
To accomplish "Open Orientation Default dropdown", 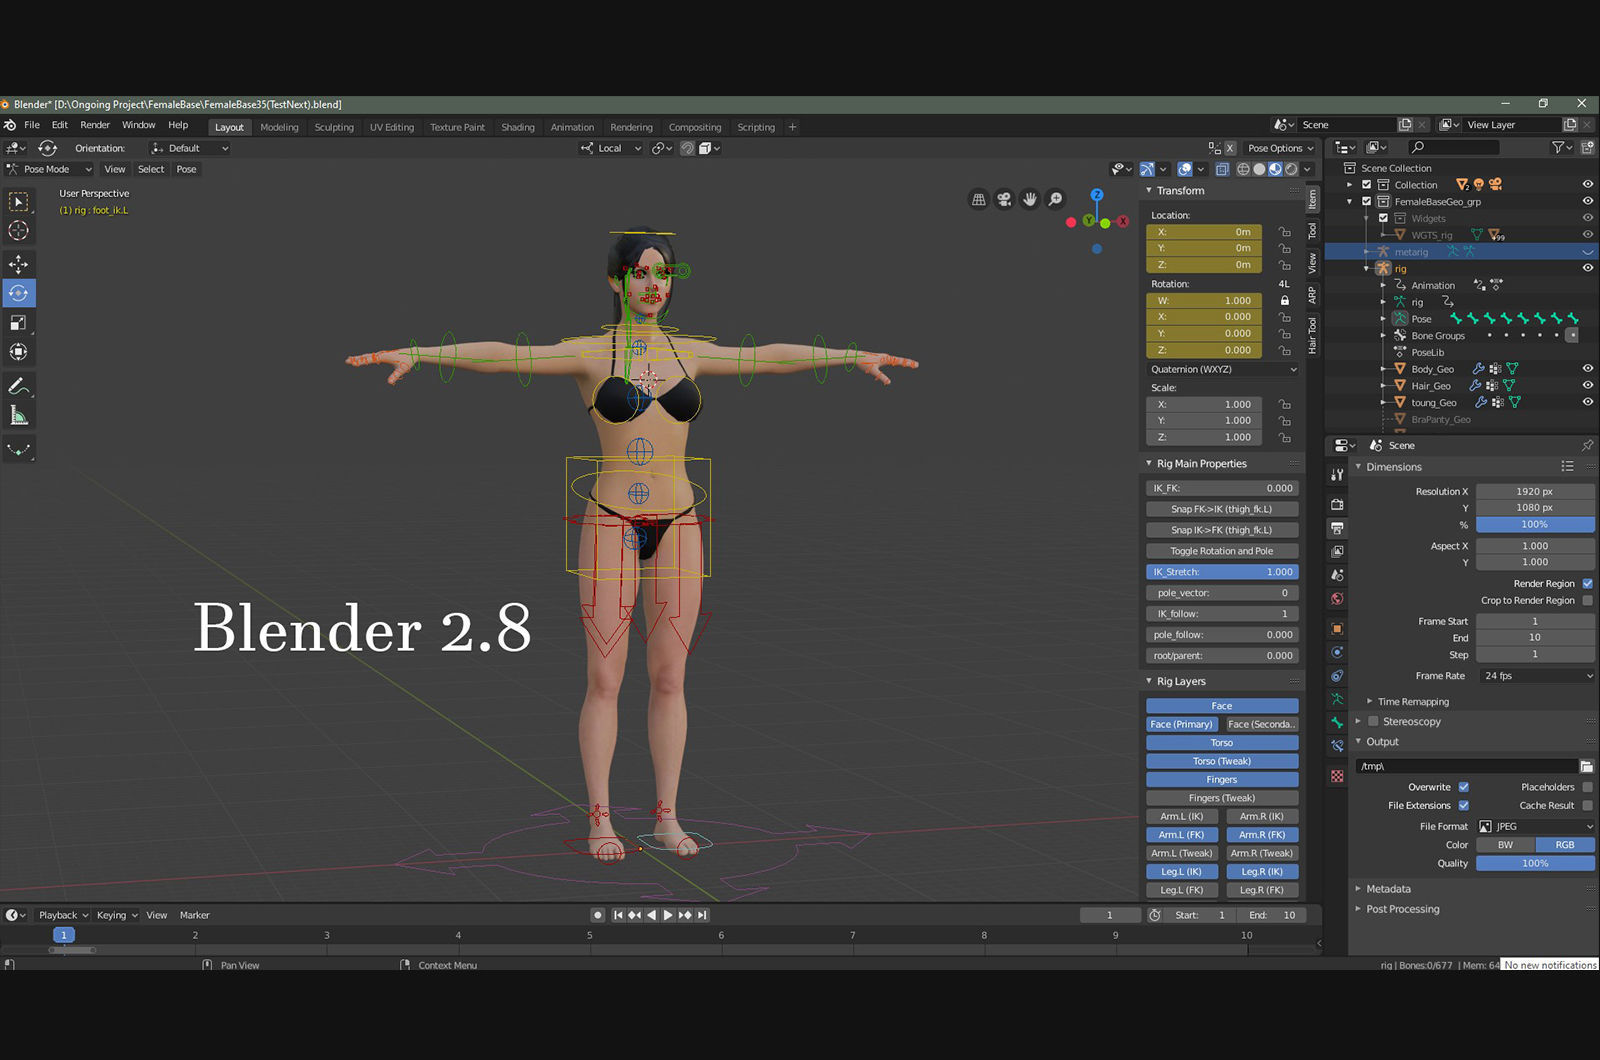I will (x=190, y=148).
